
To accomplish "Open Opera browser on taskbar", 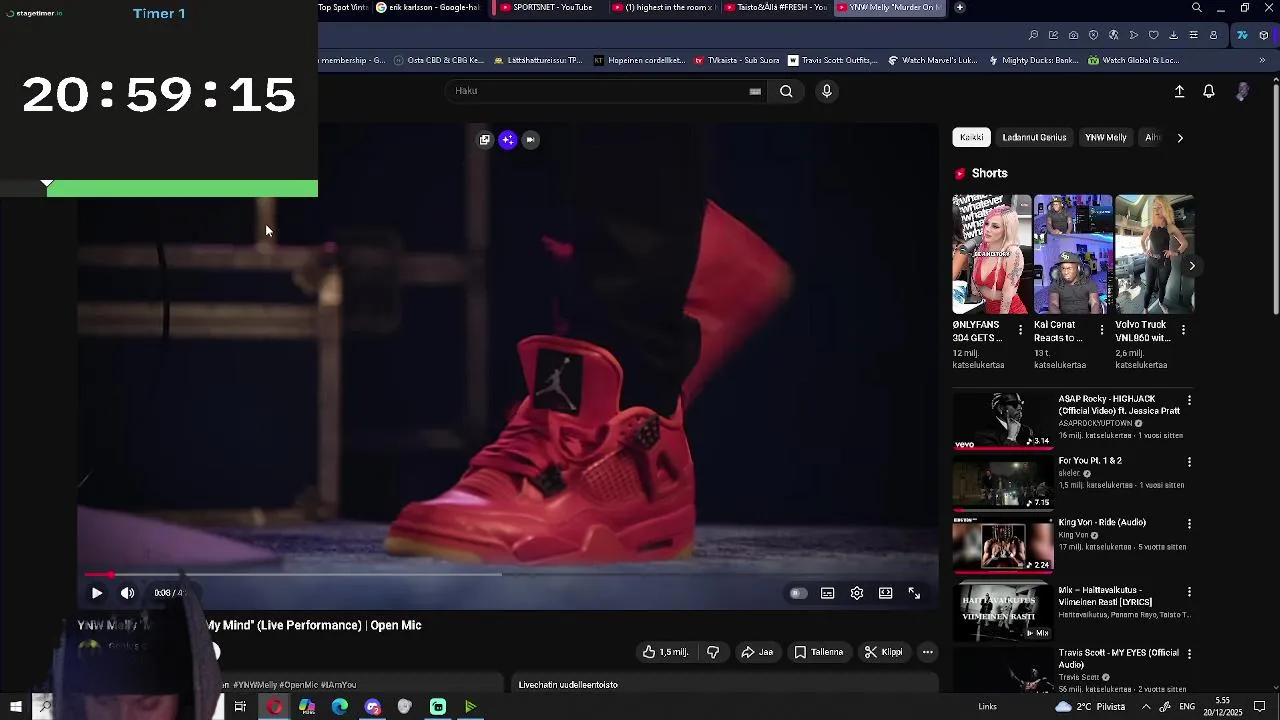I will pos(274,707).
